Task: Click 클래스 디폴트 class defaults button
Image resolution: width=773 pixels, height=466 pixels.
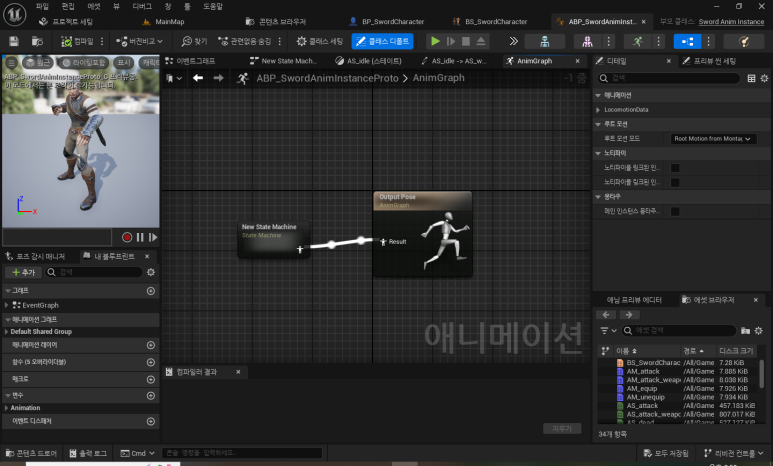Action: click(383, 41)
